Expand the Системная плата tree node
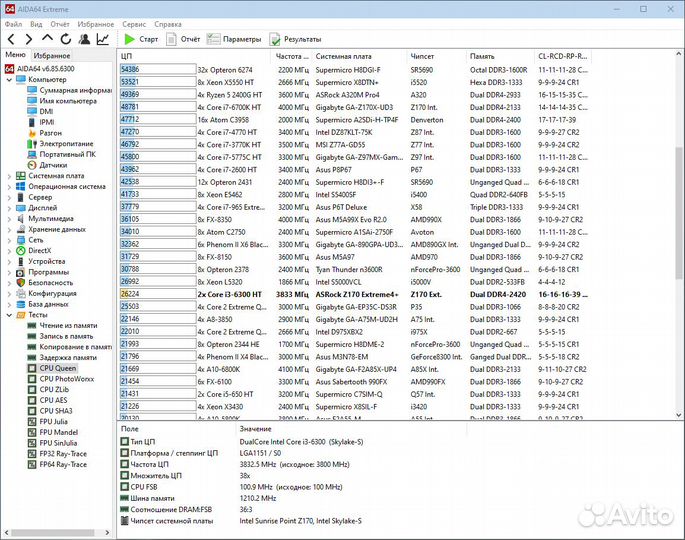This screenshot has width=685, height=540. [x=10, y=176]
